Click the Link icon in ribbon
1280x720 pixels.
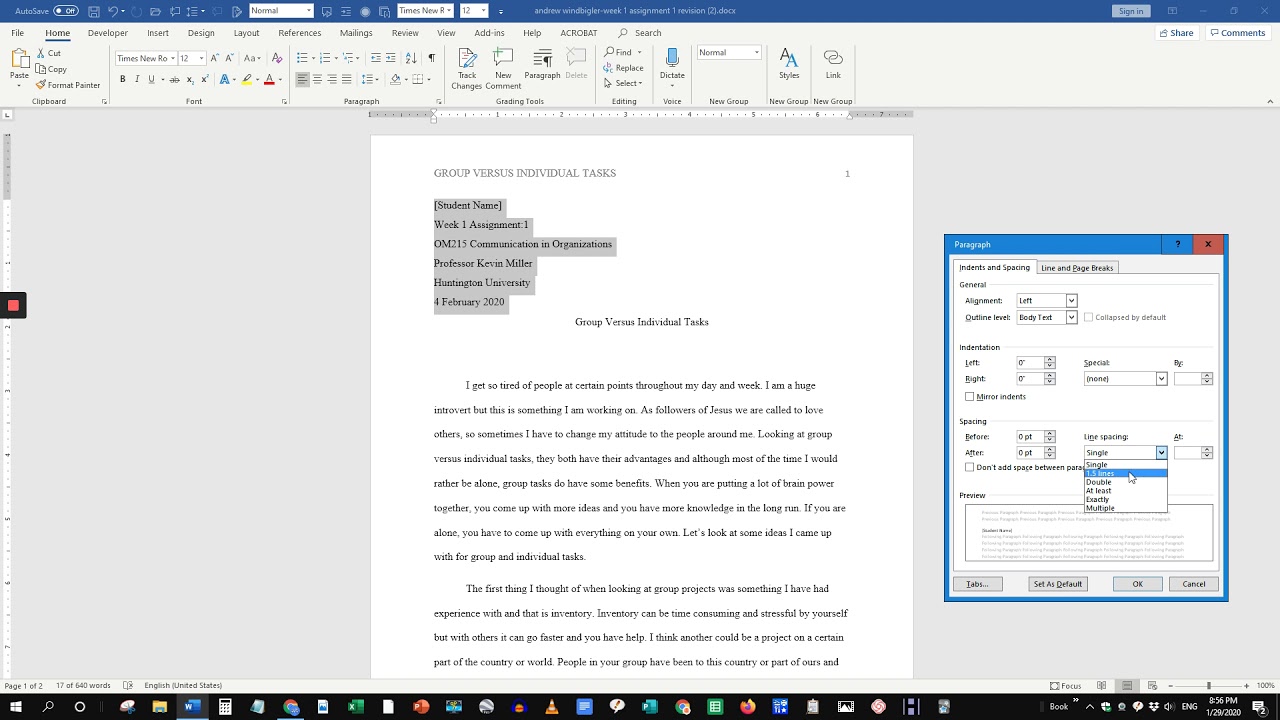(x=833, y=63)
